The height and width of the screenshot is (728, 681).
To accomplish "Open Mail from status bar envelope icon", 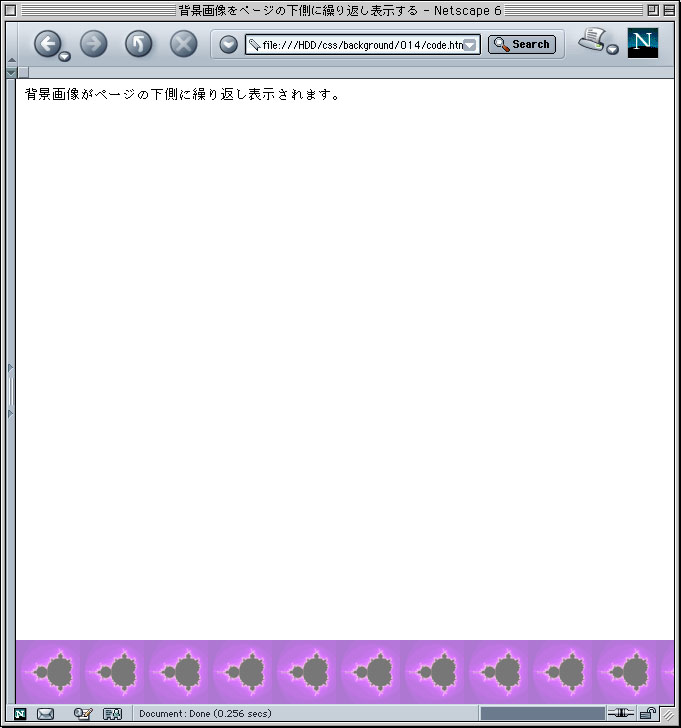I will point(45,714).
